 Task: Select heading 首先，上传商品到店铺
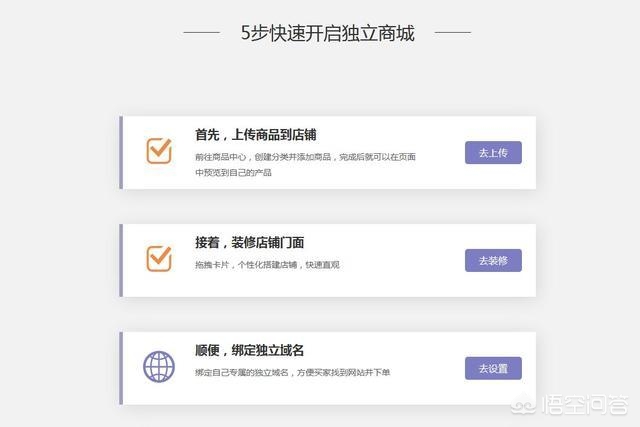256,135
